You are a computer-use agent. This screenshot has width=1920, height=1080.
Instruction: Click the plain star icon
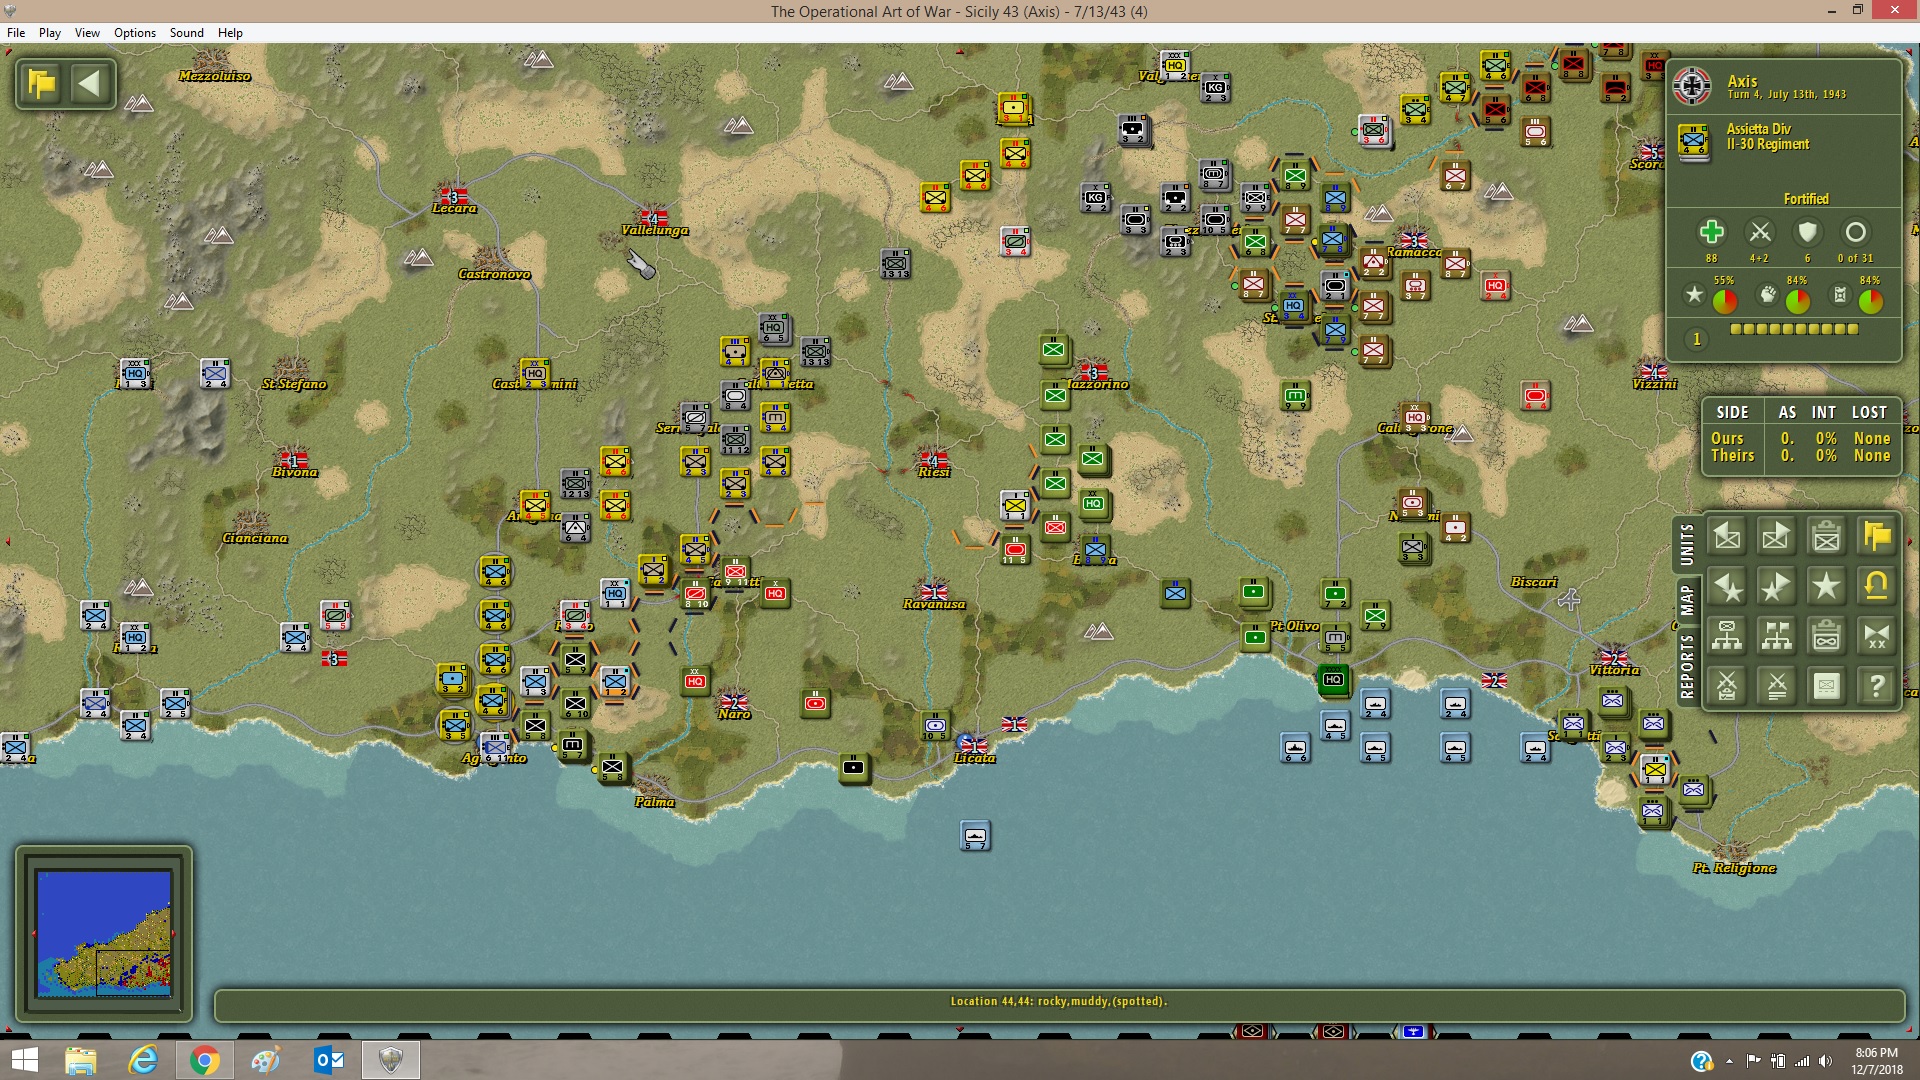coord(1826,587)
